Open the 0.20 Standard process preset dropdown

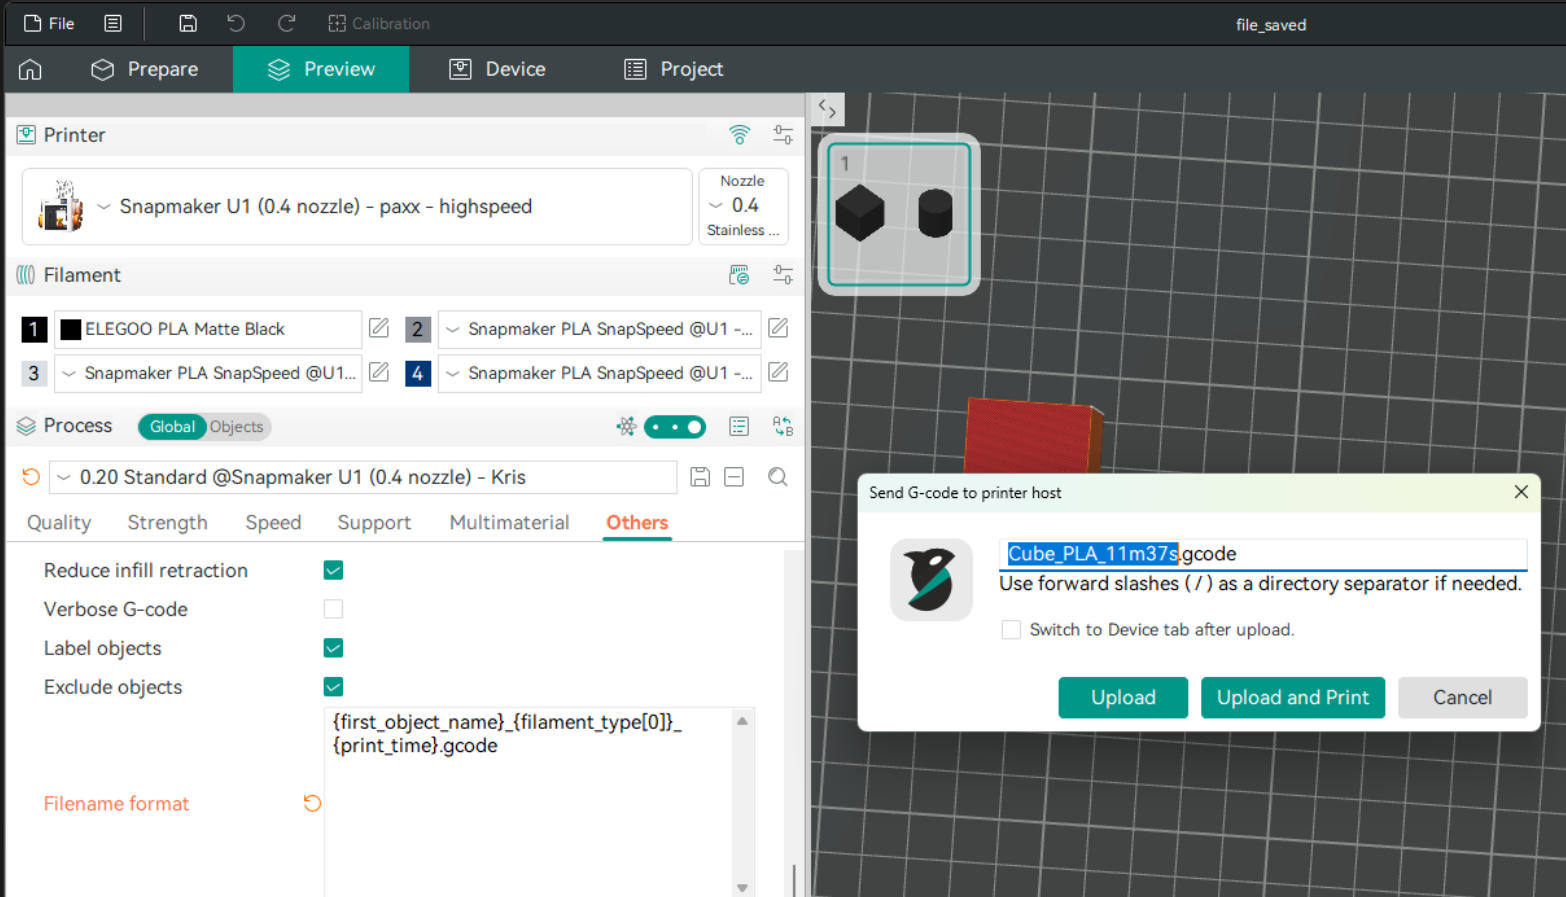pos(363,477)
